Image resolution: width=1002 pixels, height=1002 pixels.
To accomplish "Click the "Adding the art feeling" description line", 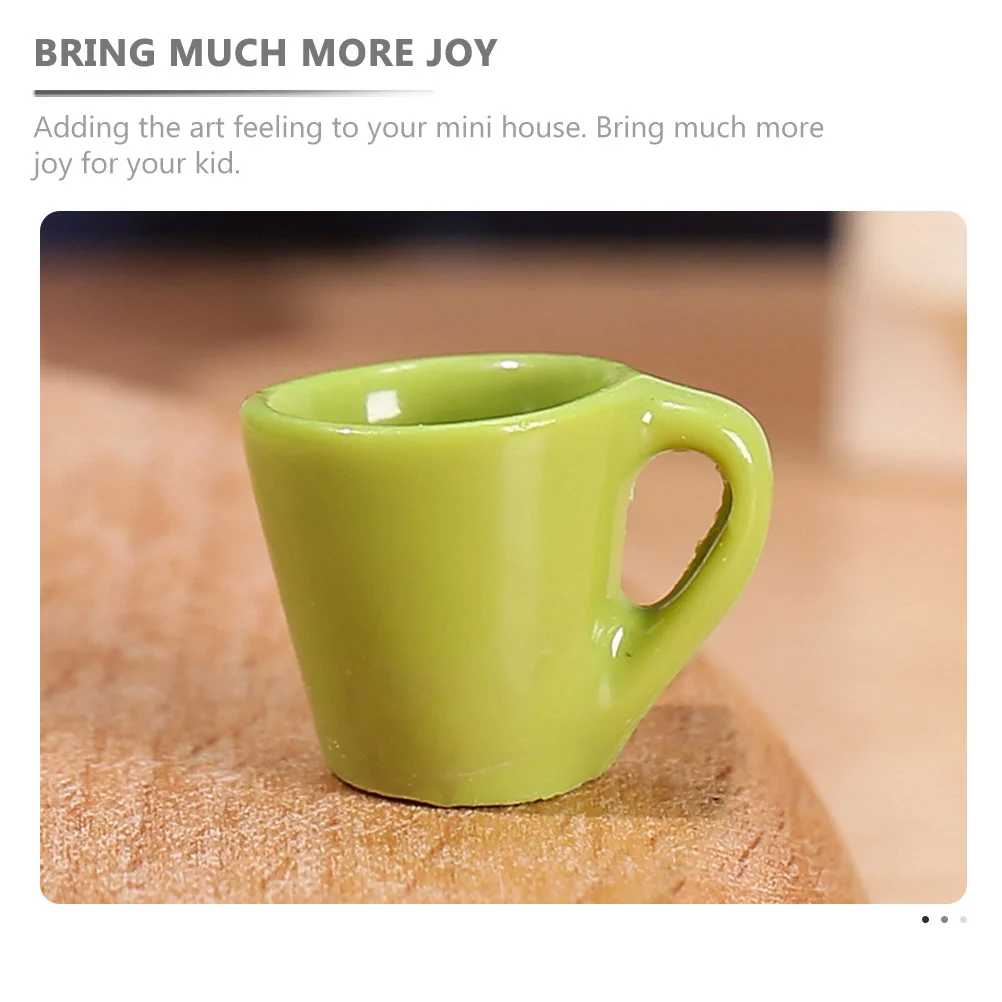I will [x=428, y=127].
